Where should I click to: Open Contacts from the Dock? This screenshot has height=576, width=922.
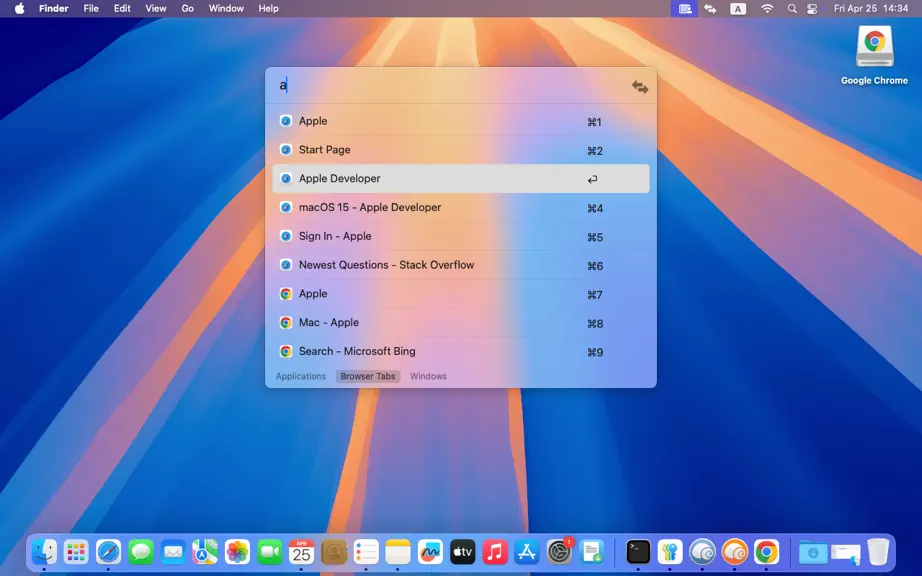tap(333, 552)
